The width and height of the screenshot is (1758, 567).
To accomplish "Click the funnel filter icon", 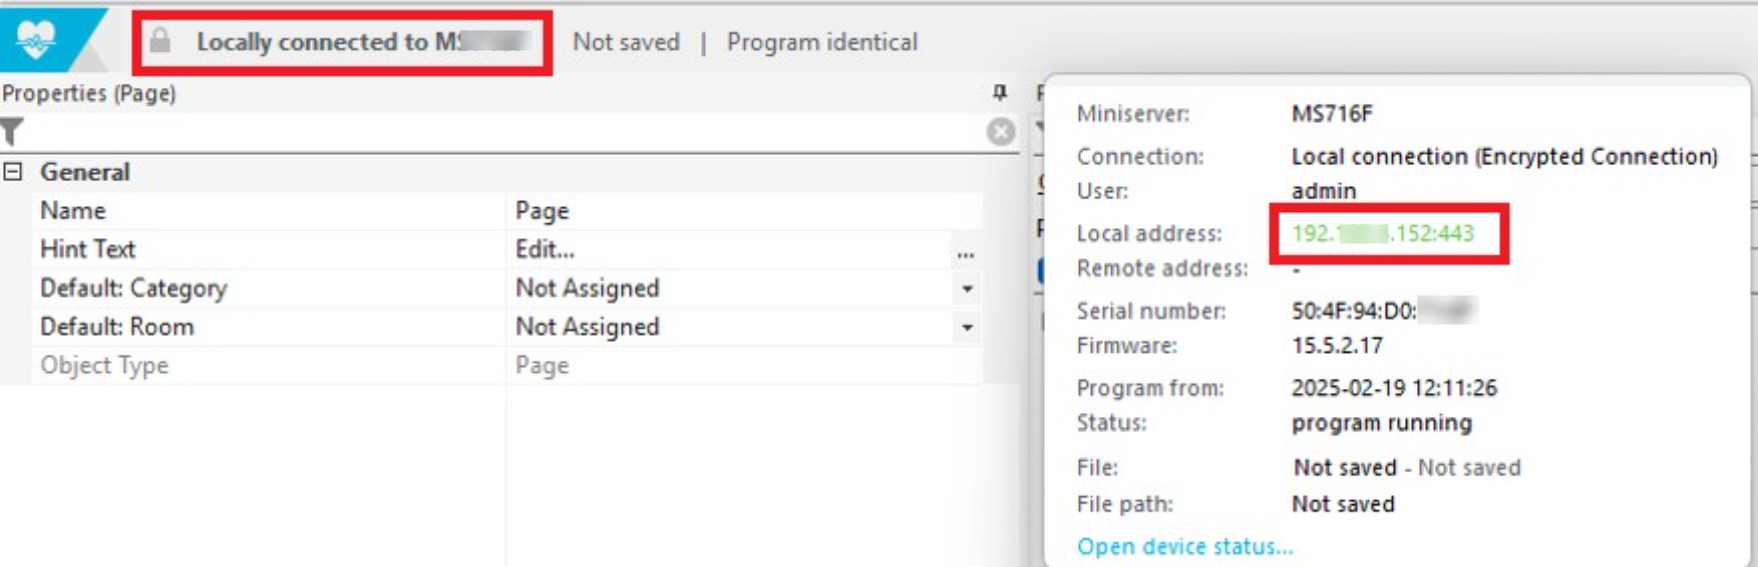I will click(12, 132).
